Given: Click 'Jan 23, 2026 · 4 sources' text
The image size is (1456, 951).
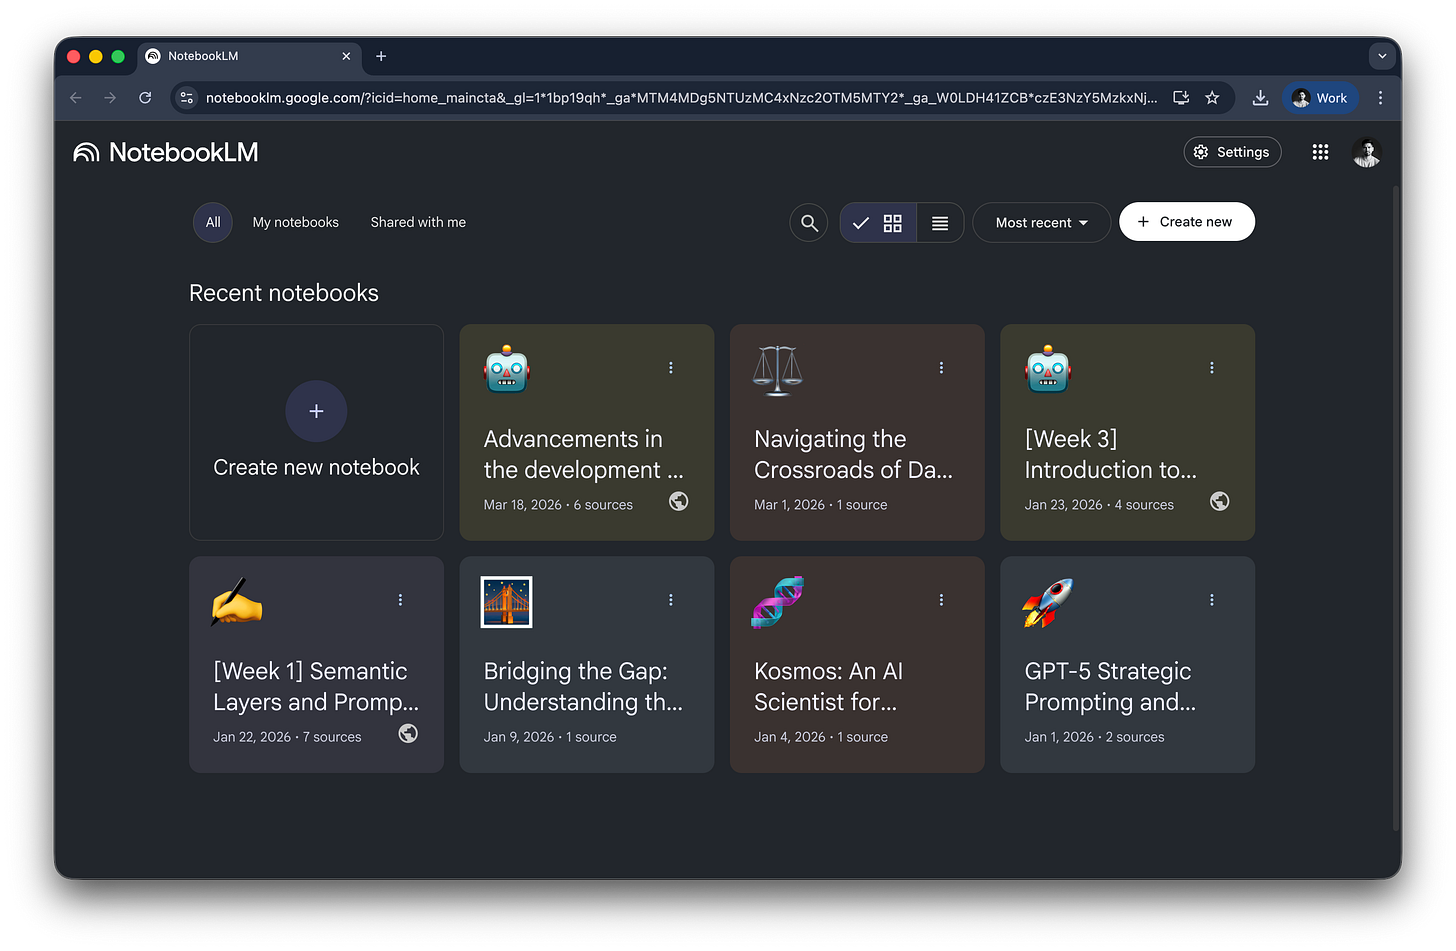Looking at the screenshot, I should point(1099,505).
